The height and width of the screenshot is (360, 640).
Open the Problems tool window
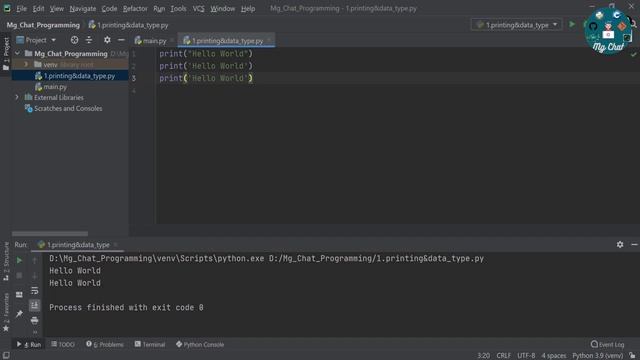tap(105, 344)
